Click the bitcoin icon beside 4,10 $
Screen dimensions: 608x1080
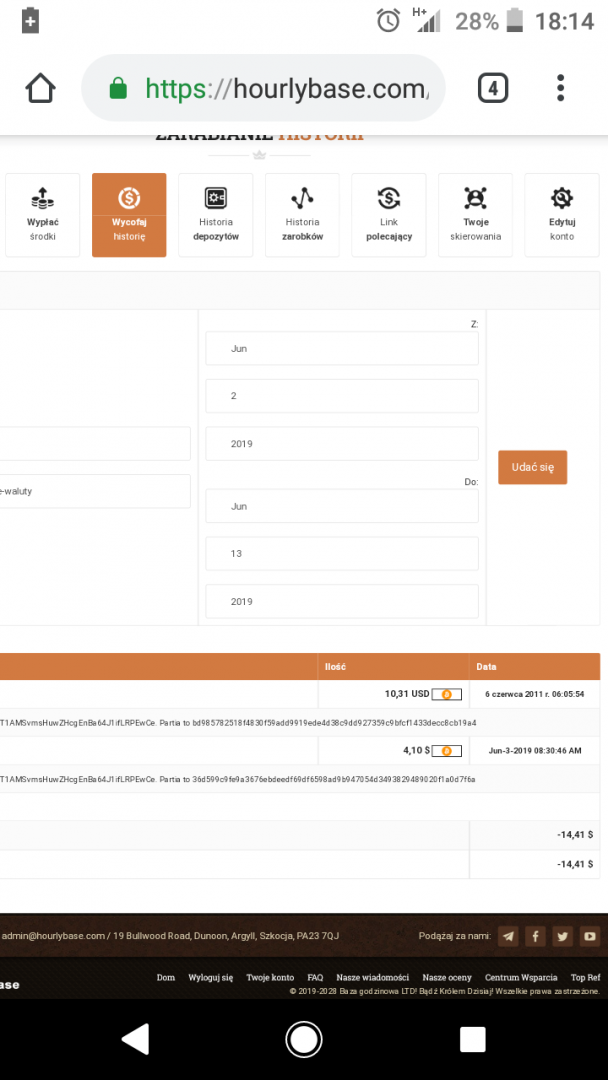pyautogui.click(x=446, y=751)
